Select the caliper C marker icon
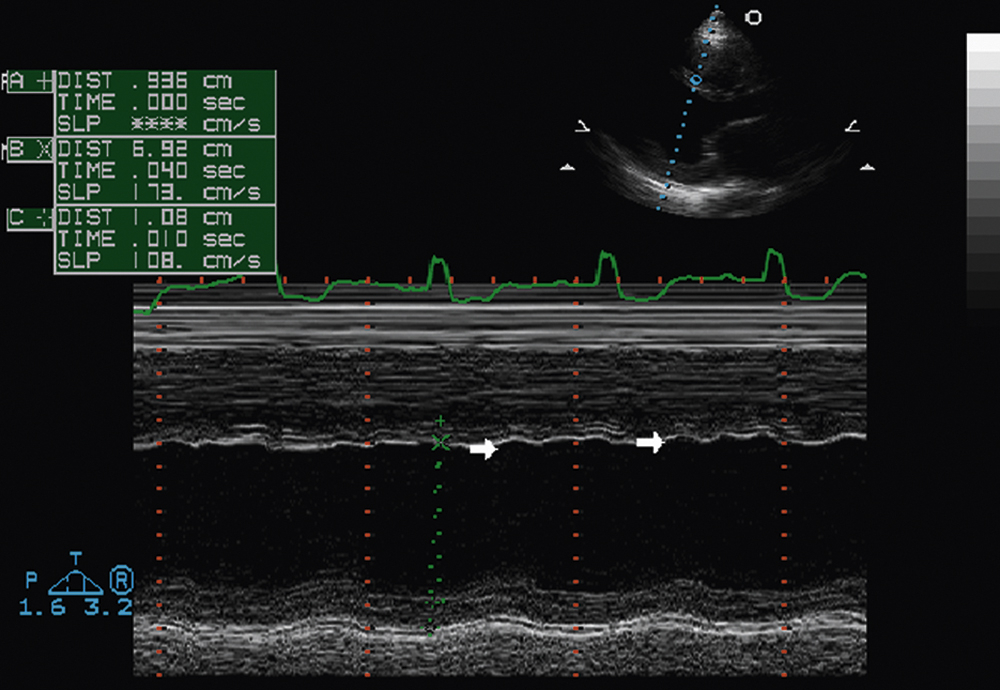This screenshot has width=1000, height=690. tap(43, 216)
